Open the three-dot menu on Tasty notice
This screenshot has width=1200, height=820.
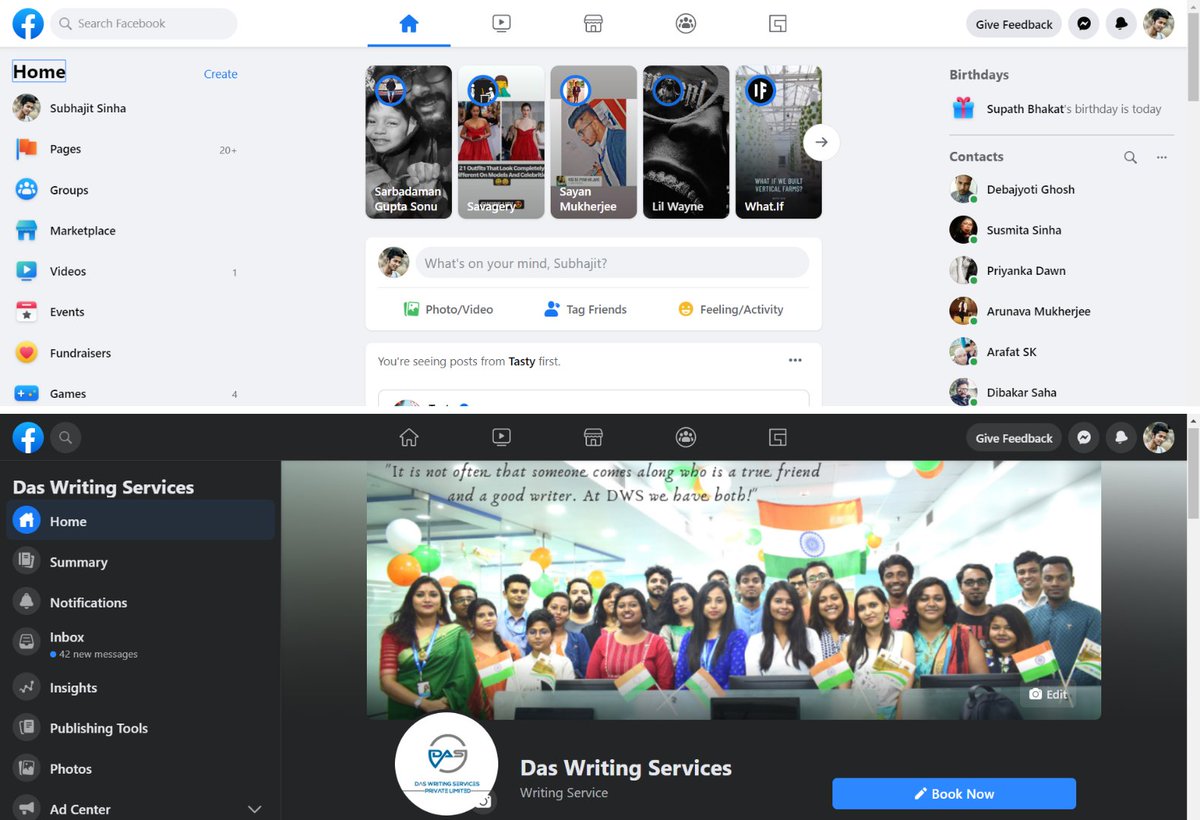[795, 360]
